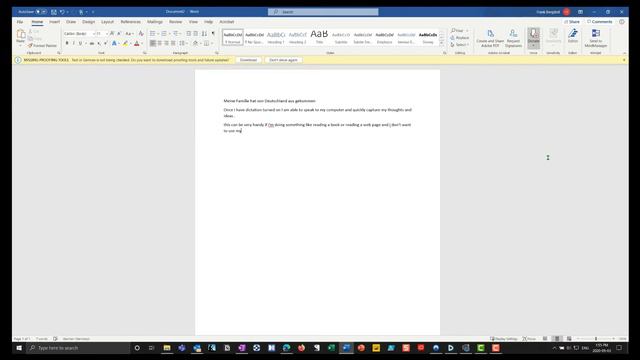Click Create and Share Adobe PDF
Screen dimensions: 640x360
pyautogui.click(x=490, y=38)
